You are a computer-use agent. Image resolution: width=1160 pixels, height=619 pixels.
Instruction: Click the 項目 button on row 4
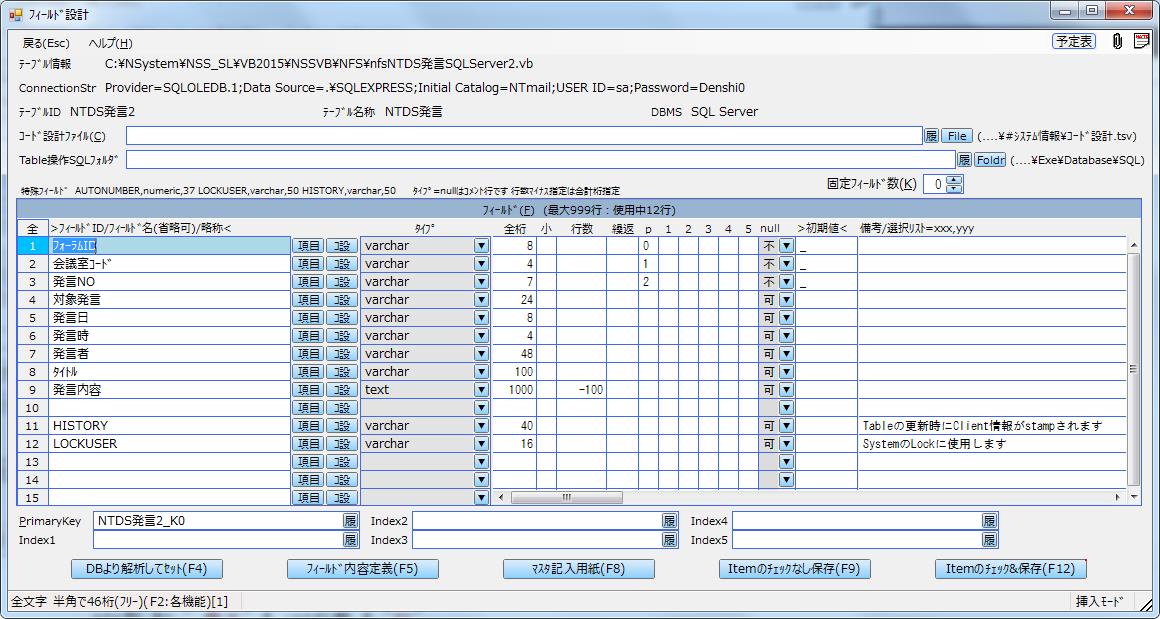[x=307, y=300]
